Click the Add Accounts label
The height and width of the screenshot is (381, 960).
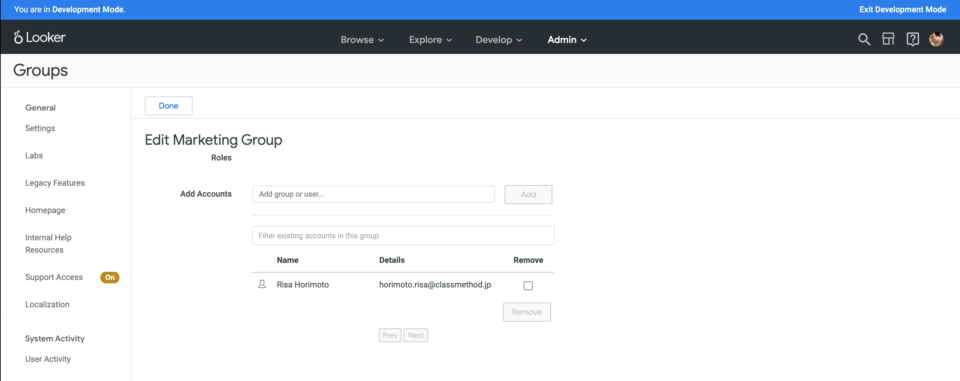206,194
